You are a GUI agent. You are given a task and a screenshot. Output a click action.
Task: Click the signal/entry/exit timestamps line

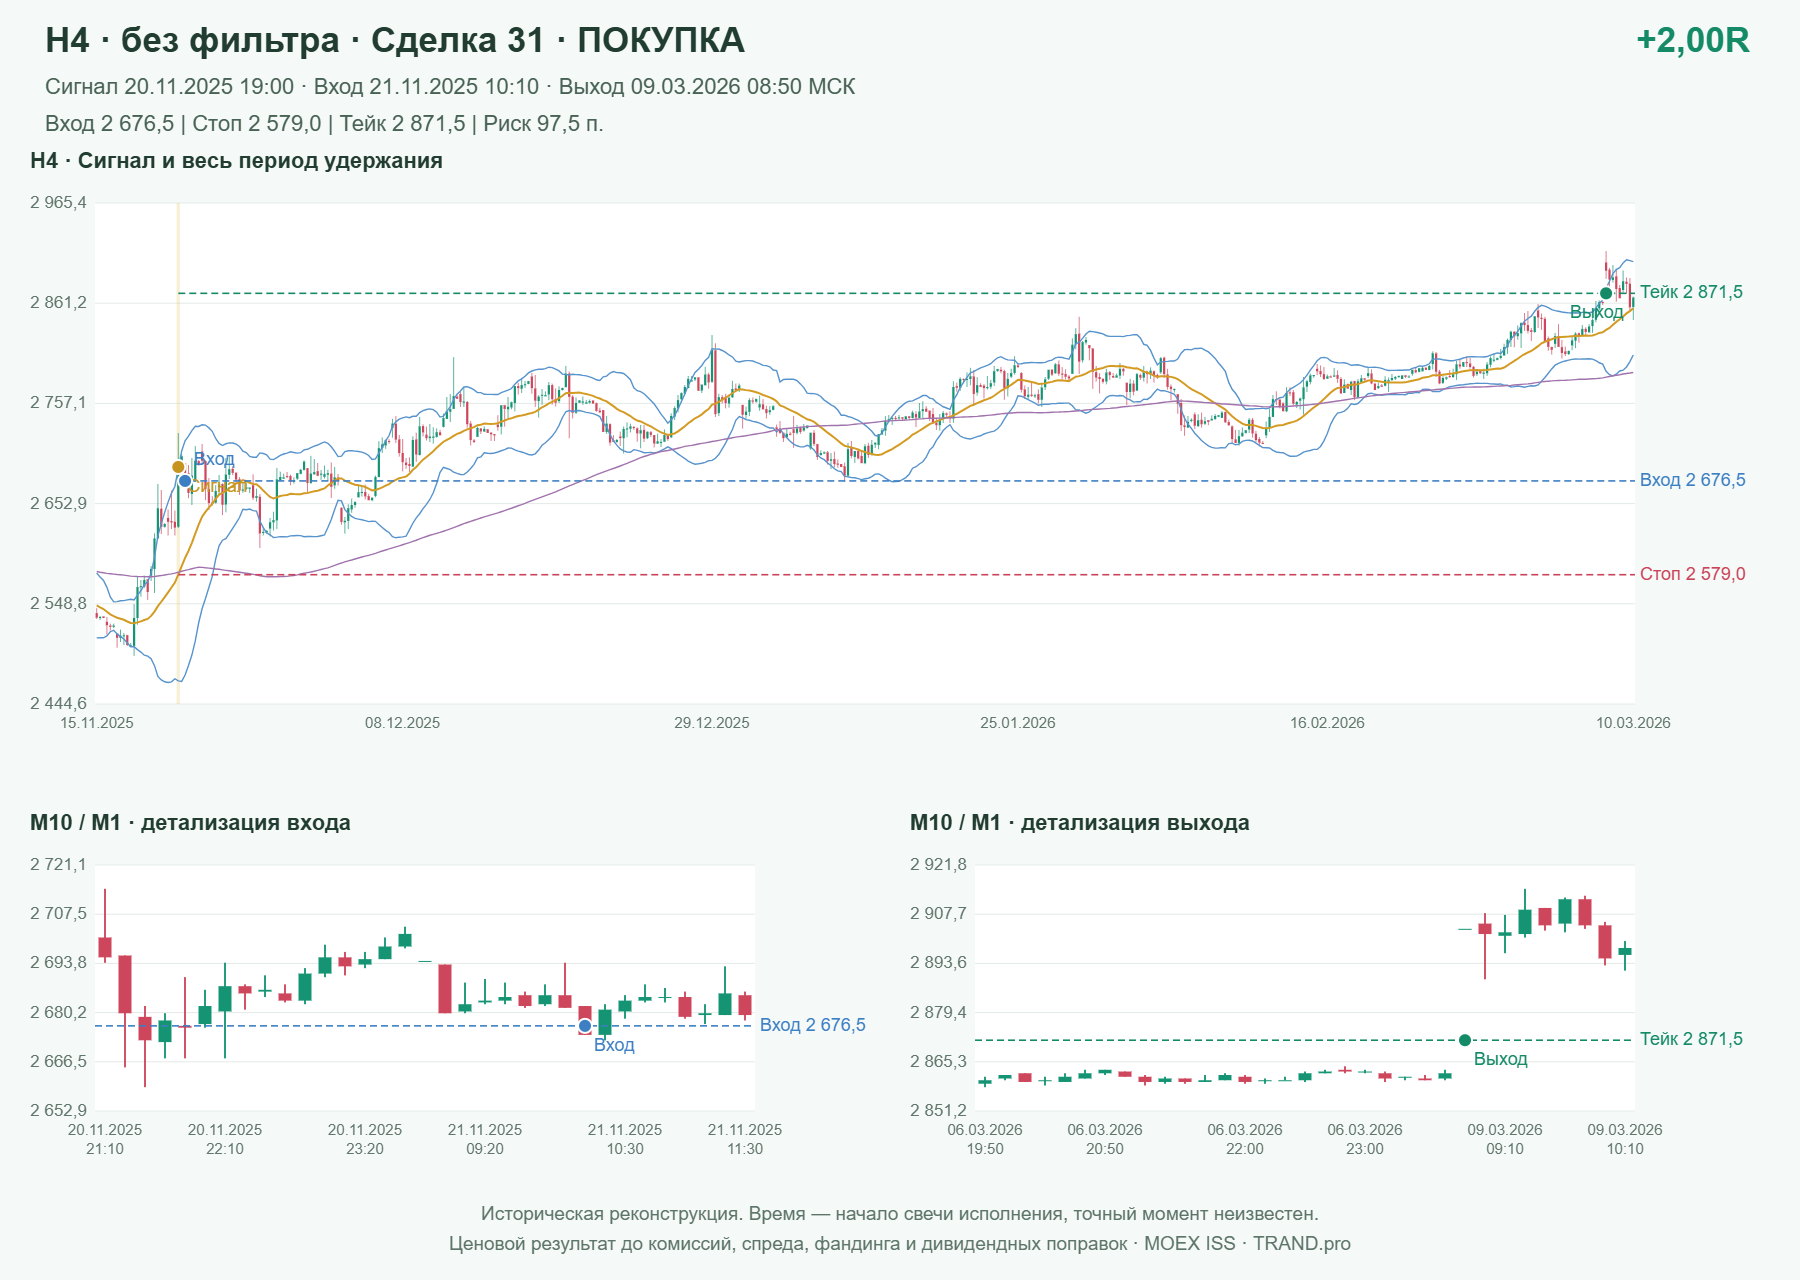click(450, 87)
